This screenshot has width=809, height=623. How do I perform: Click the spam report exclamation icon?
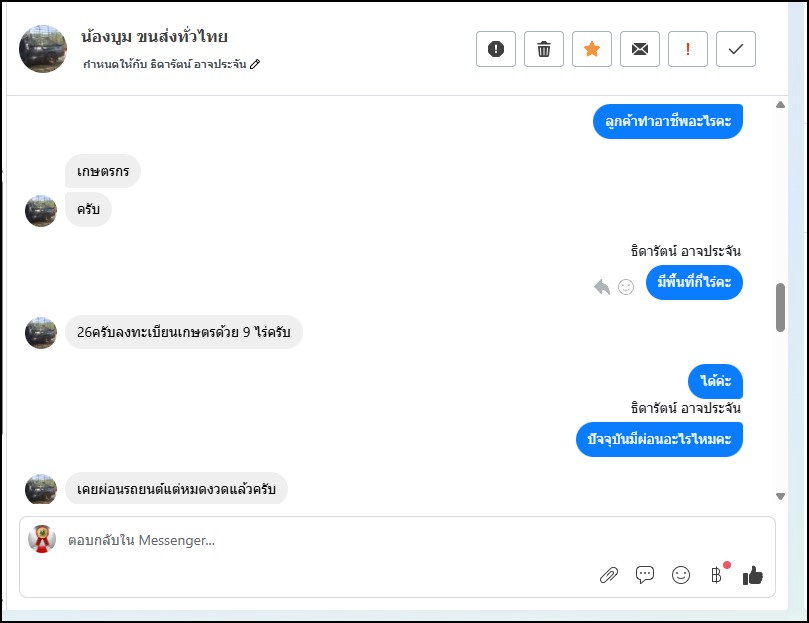(x=496, y=49)
